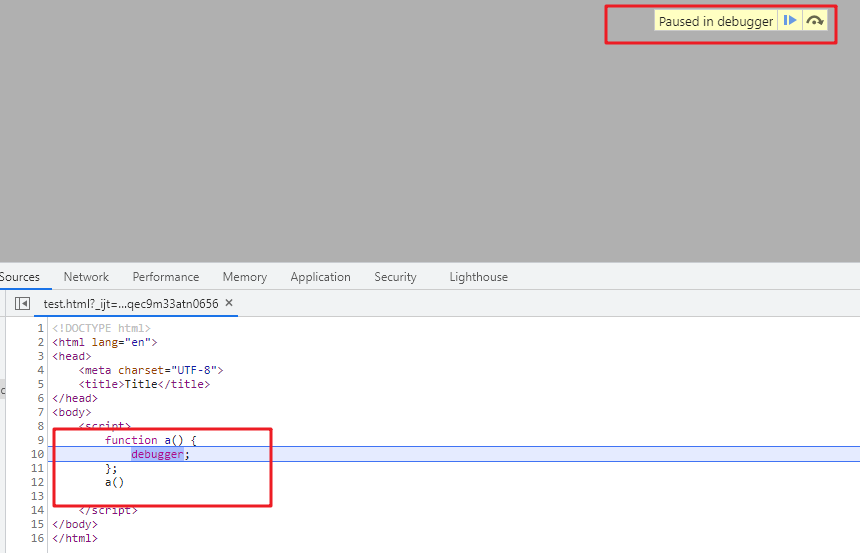Open the Network tab
The height and width of the screenshot is (553, 860).
point(86,277)
